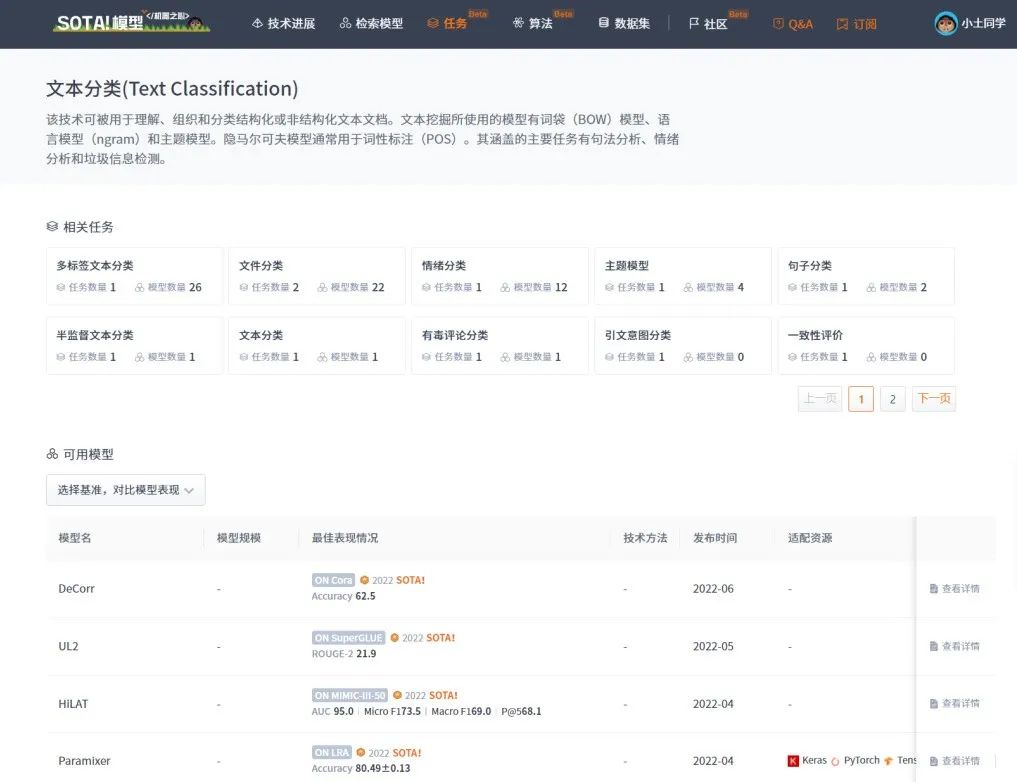Open Q&A via its navigation icon
This screenshot has width=1017, height=782.
(x=777, y=23)
